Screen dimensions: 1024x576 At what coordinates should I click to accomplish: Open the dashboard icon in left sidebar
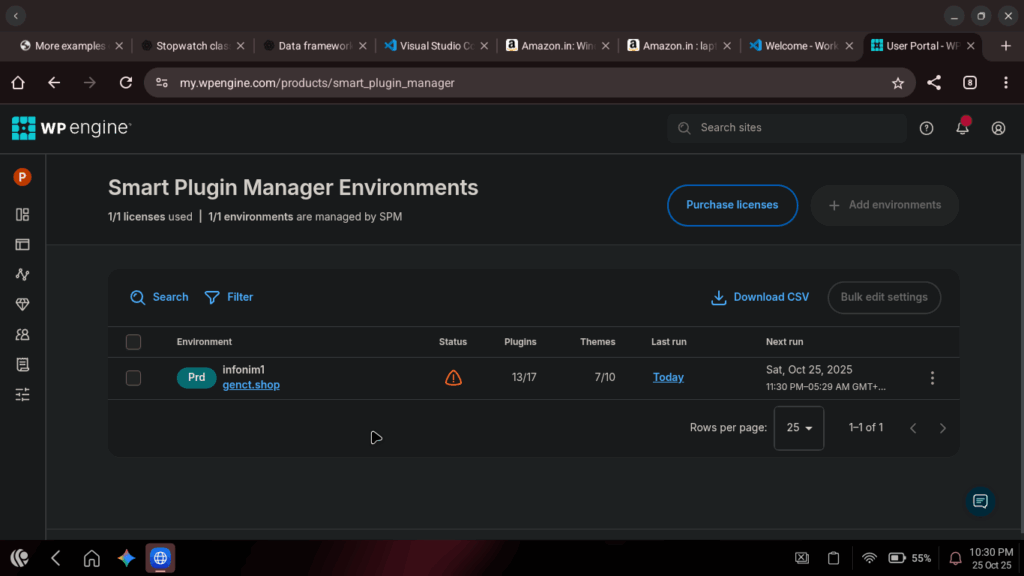point(22,214)
